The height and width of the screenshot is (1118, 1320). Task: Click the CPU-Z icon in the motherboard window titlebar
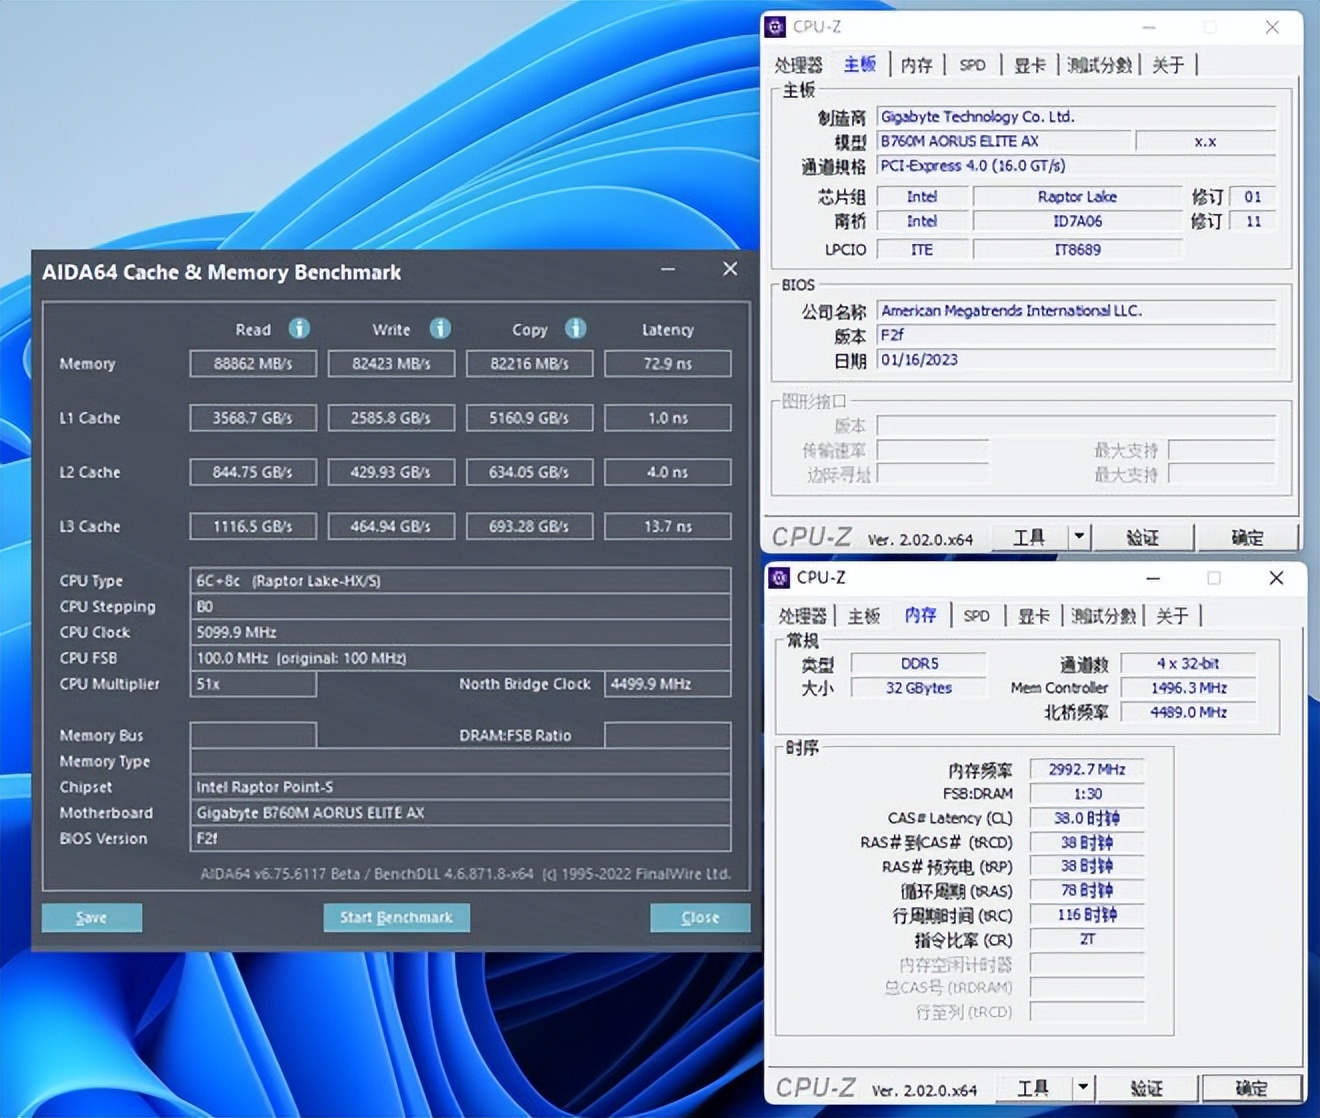point(776,27)
